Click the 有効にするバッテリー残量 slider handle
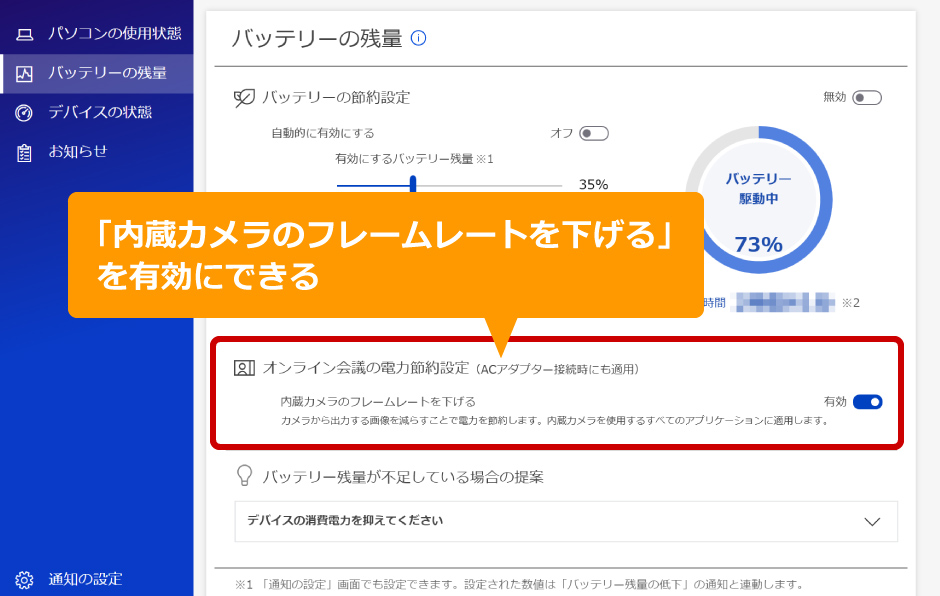Viewport: 940px width, 596px height. click(412, 183)
